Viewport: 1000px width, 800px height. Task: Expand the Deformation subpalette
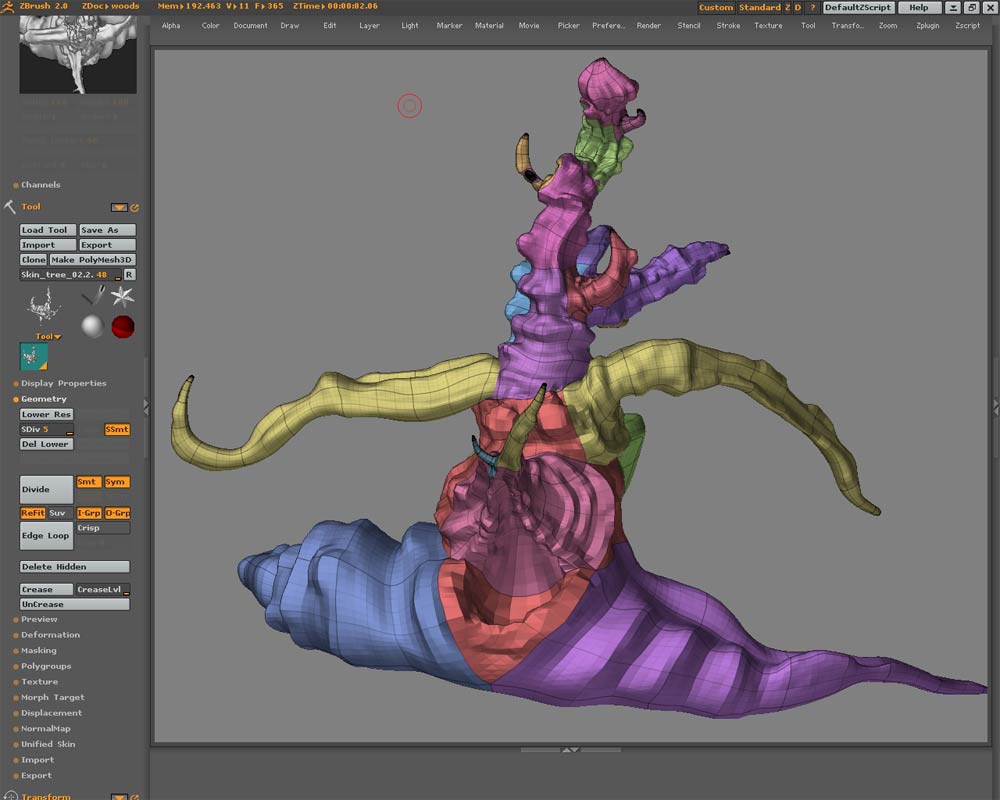(50, 635)
